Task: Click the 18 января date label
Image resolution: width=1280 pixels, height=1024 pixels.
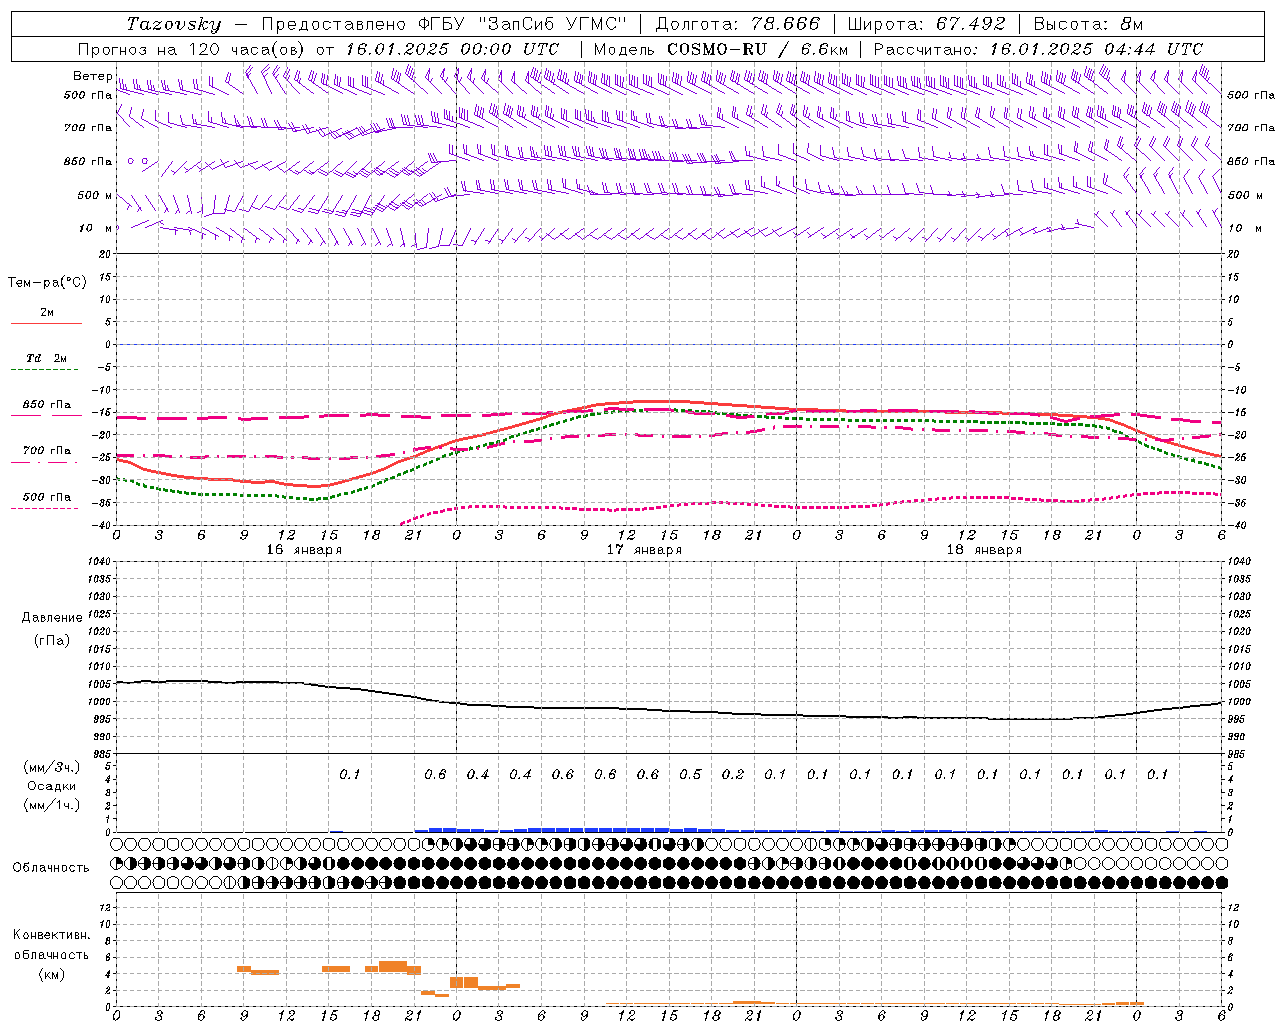Action: pos(984,550)
